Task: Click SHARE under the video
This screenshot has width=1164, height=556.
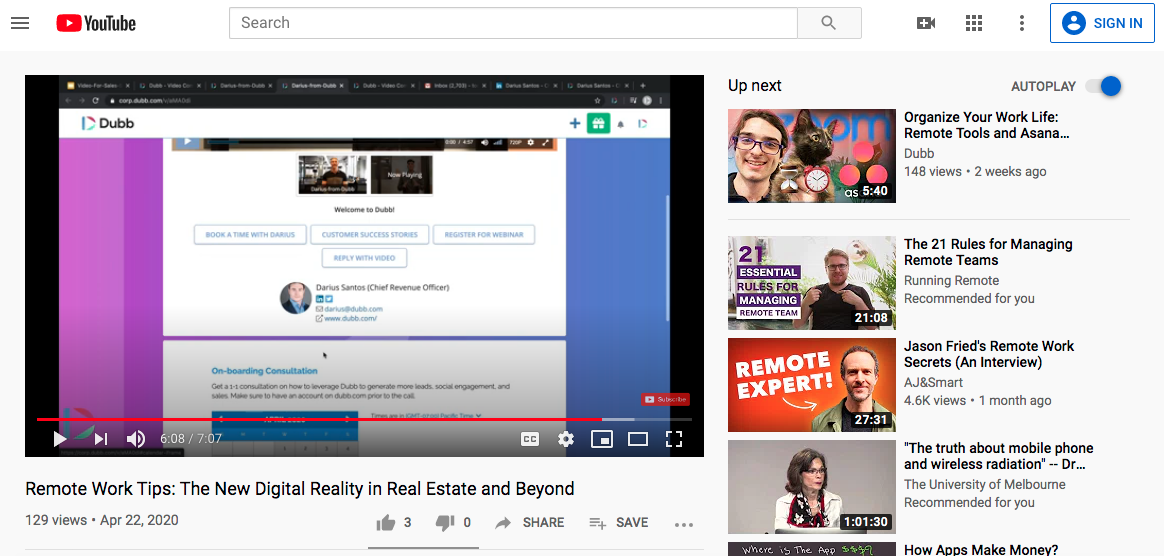Action: [x=529, y=523]
